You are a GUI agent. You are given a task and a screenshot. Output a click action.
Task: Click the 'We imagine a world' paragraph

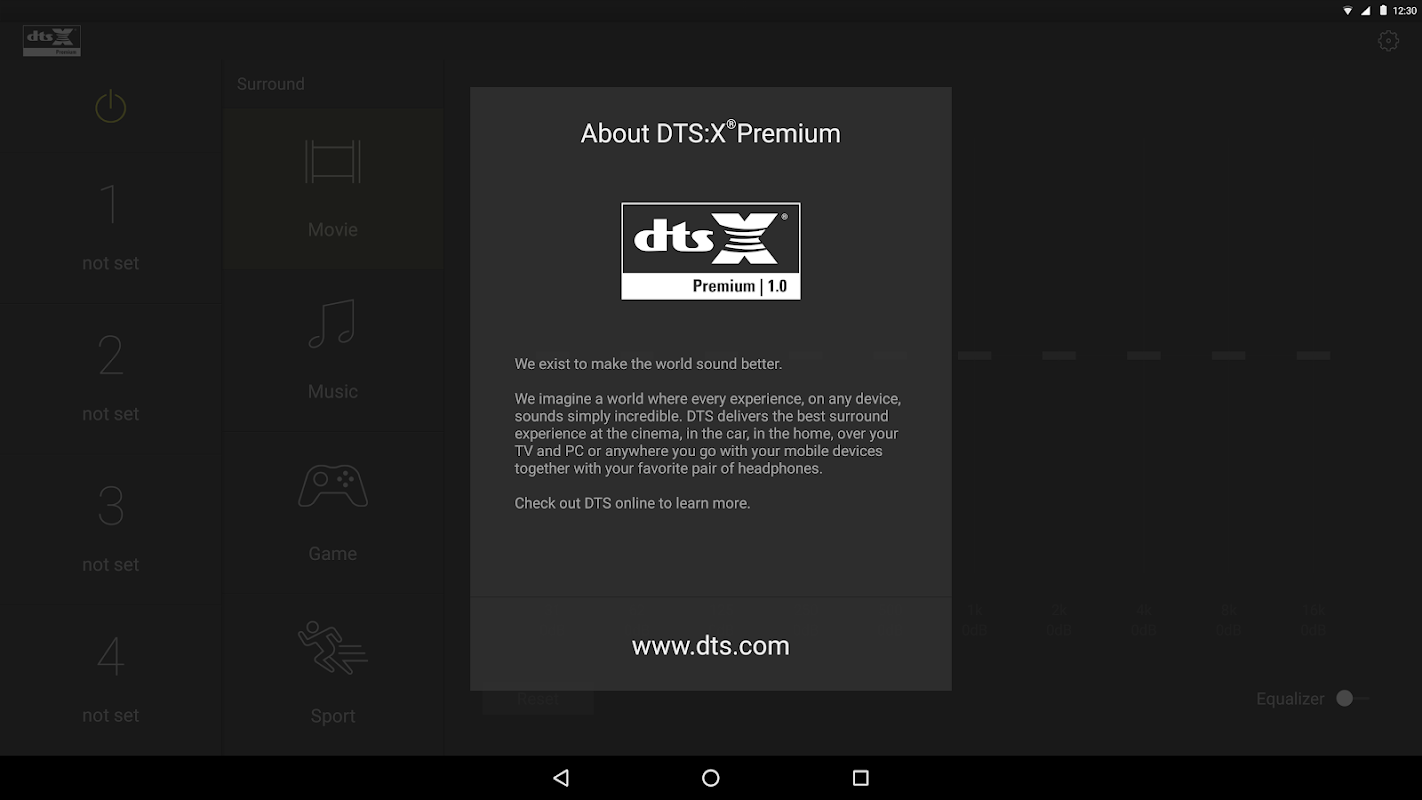708,433
